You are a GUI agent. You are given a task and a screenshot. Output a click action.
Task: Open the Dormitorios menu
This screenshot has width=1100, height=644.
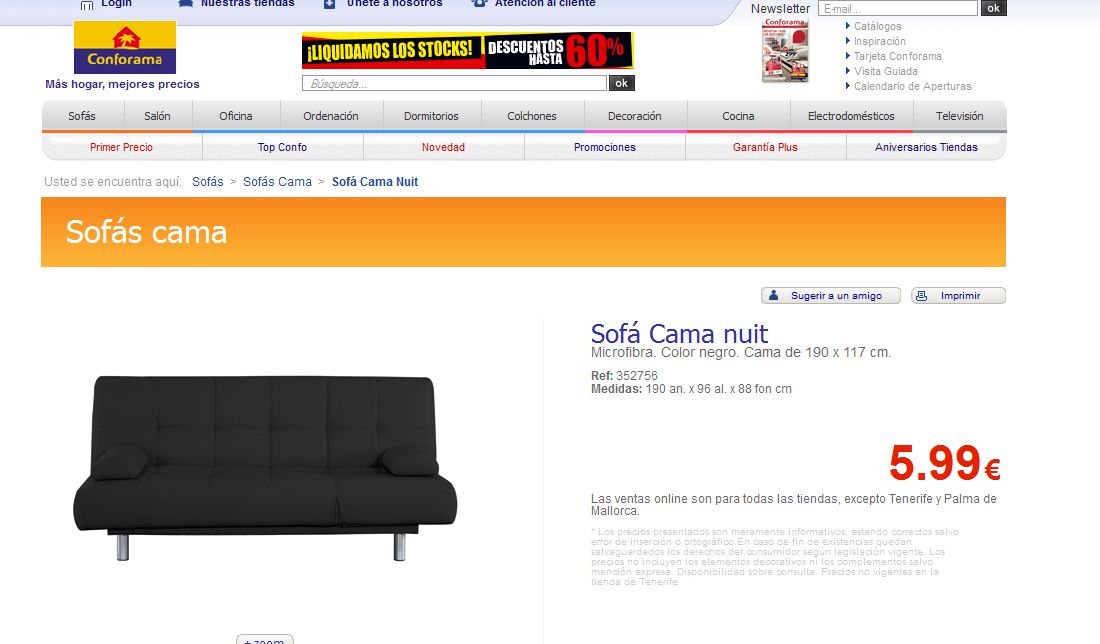point(431,116)
